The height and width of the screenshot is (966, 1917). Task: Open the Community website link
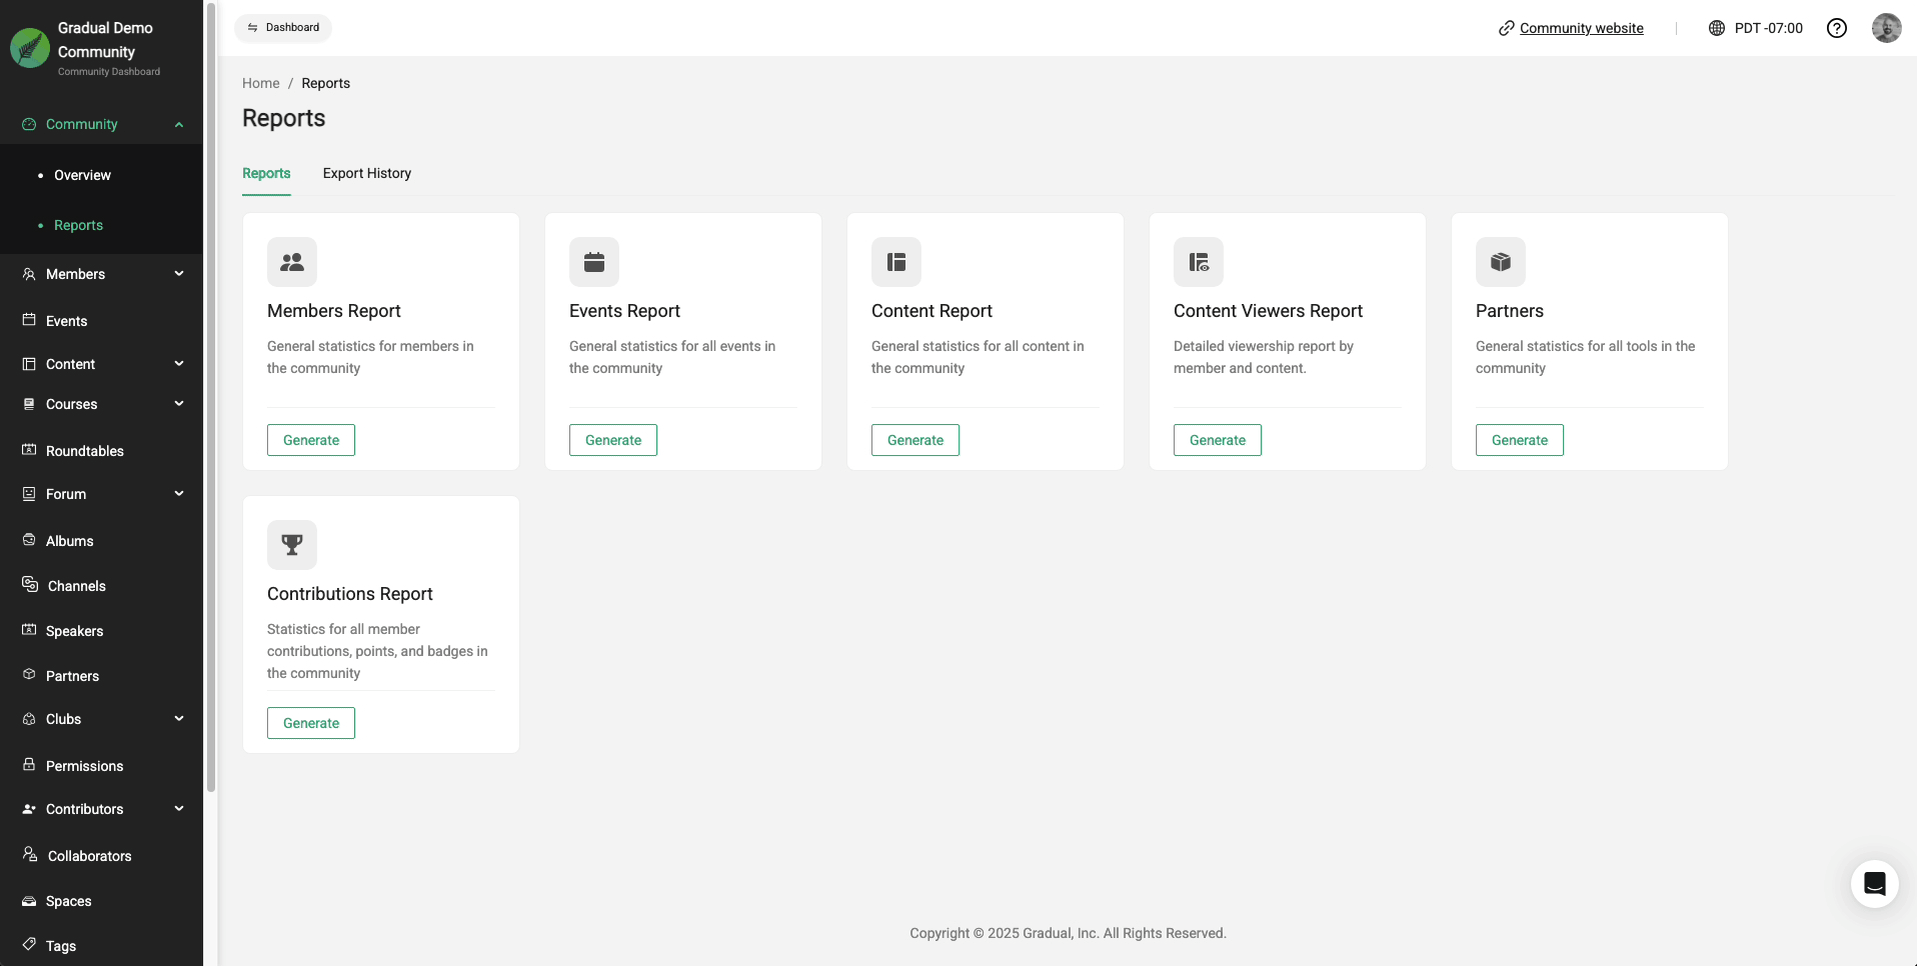pyautogui.click(x=1581, y=28)
